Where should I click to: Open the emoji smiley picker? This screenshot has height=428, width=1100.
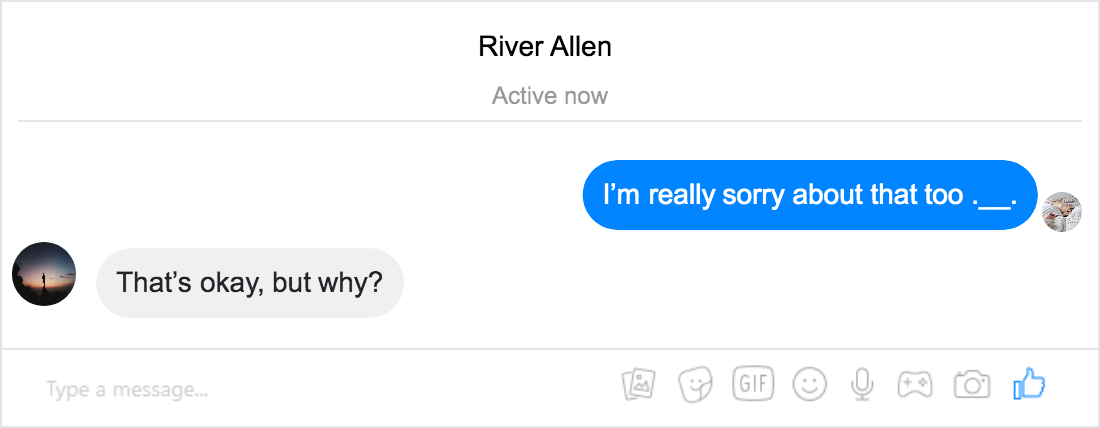pyautogui.click(x=810, y=384)
